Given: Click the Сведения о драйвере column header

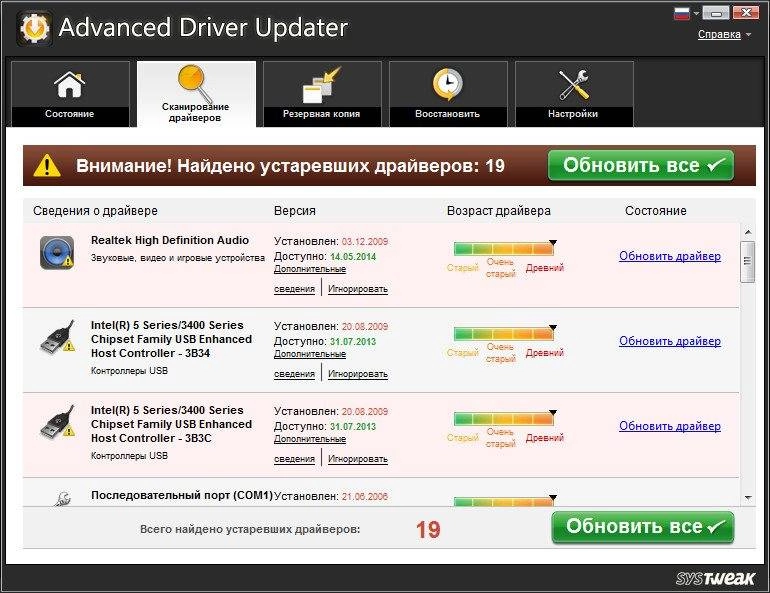Looking at the screenshot, I should pyautogui.click(x=95, y=211).
